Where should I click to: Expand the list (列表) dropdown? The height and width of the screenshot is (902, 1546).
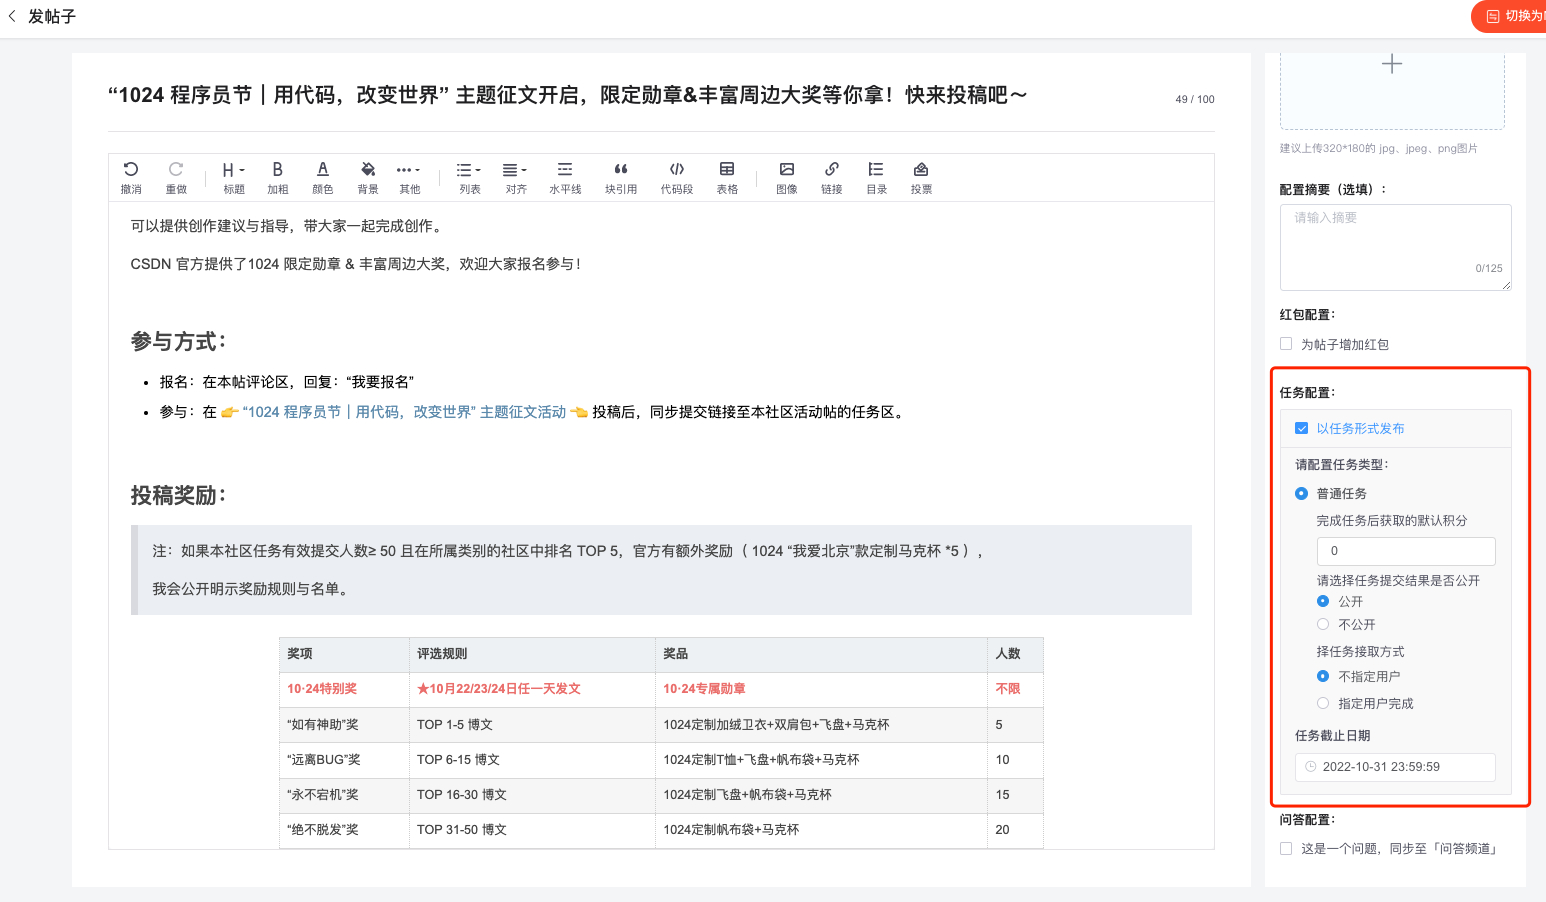coord(469,176)
